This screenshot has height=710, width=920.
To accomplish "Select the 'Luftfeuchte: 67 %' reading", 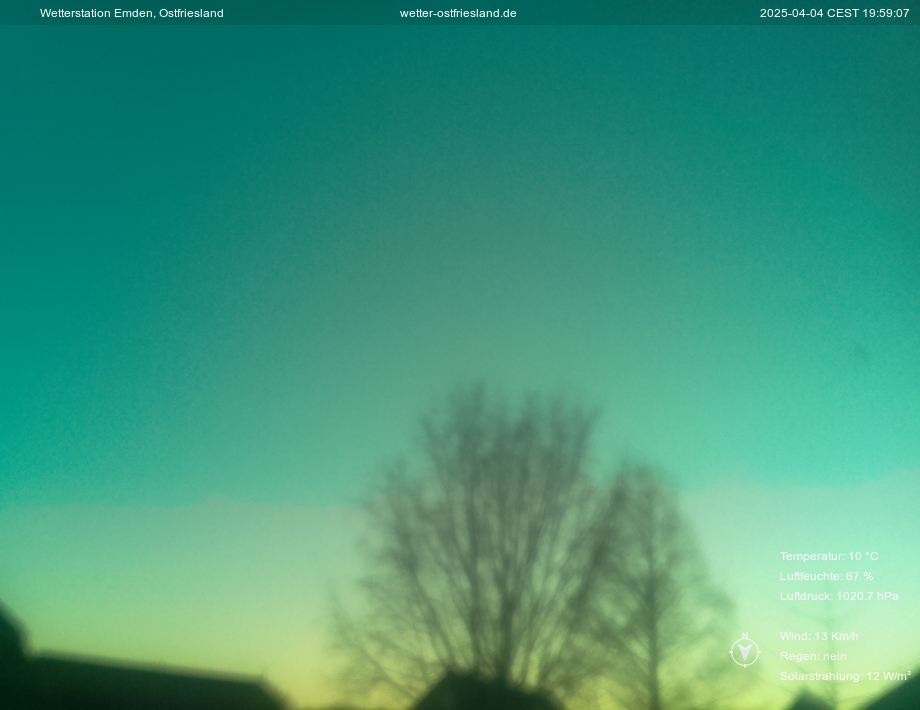I will pos(826,576).
